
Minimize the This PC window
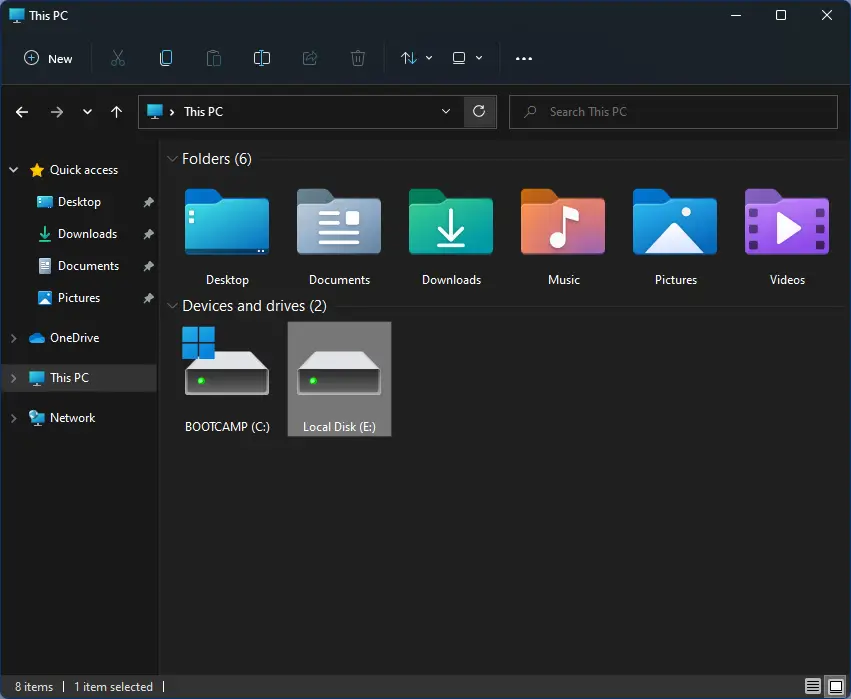pos(736,15)
